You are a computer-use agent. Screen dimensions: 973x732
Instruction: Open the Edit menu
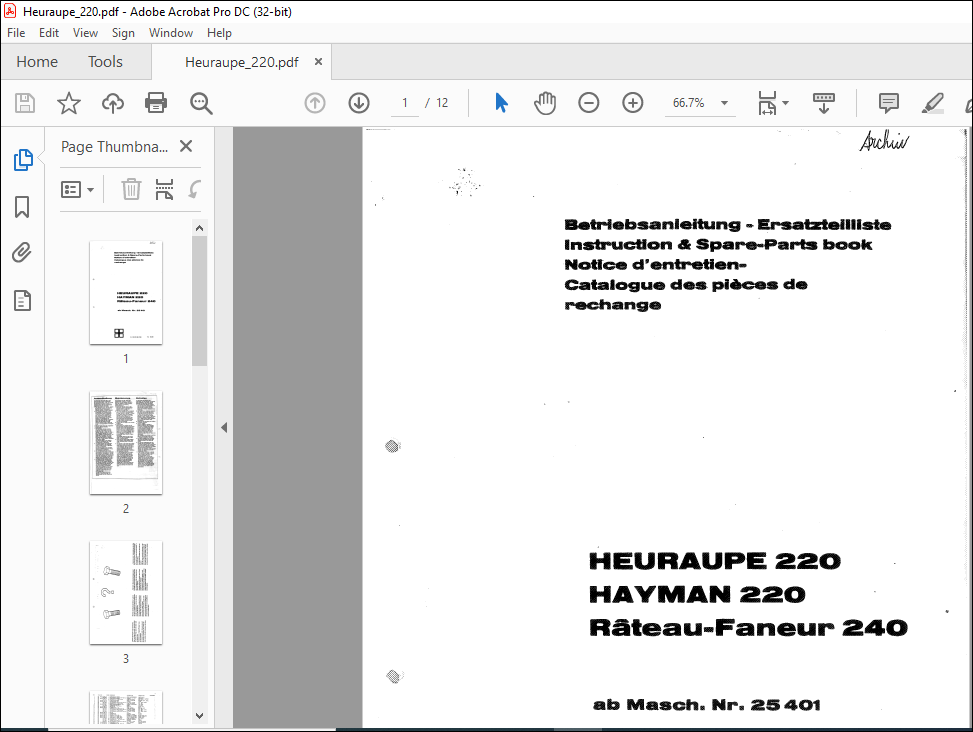(x=48, y=33)
